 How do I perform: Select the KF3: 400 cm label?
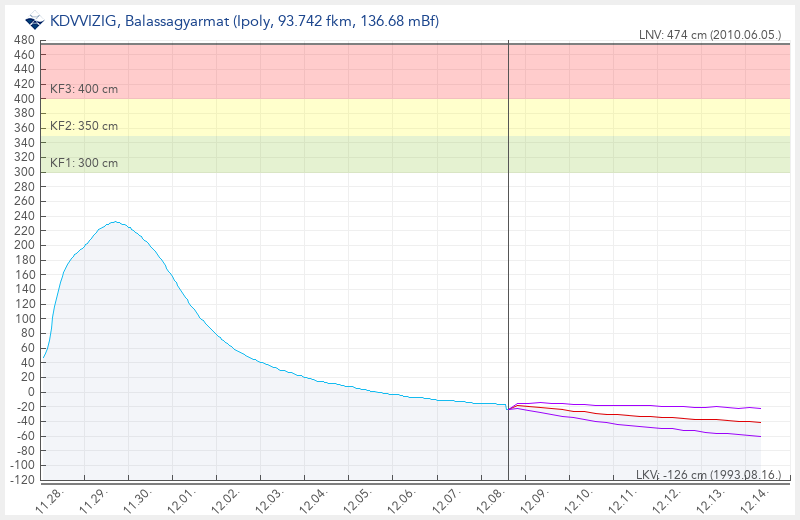84,89
